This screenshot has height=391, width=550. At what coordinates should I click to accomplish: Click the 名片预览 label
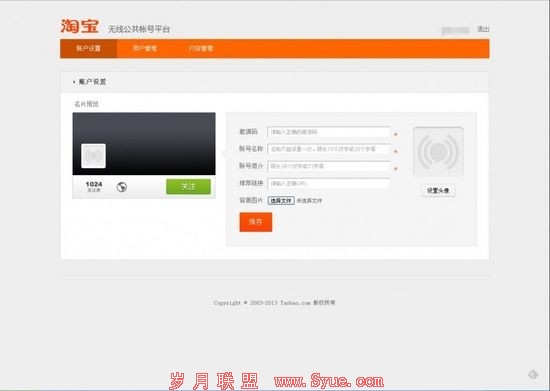click(x=86, y=104)
